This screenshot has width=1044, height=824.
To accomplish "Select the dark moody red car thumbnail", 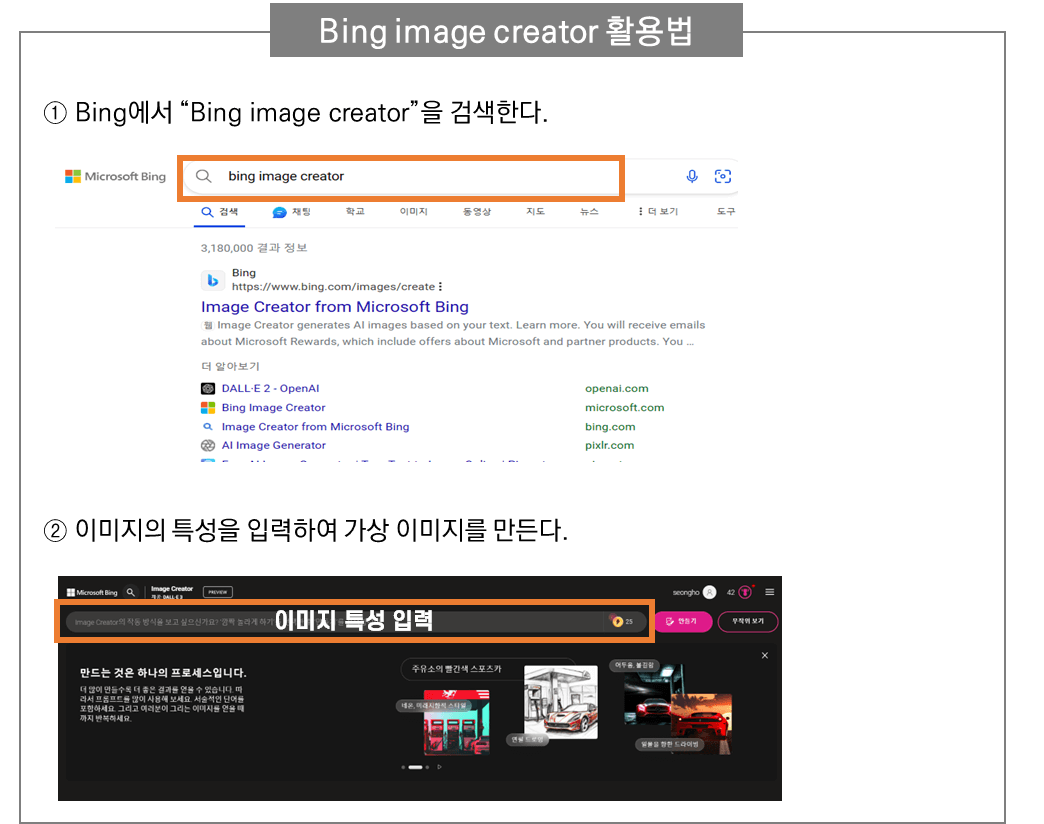I will [x=650, y=696].
